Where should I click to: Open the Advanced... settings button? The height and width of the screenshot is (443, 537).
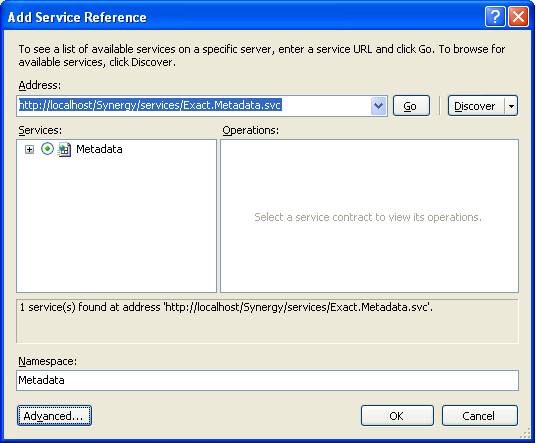click(x=54, y=416)
